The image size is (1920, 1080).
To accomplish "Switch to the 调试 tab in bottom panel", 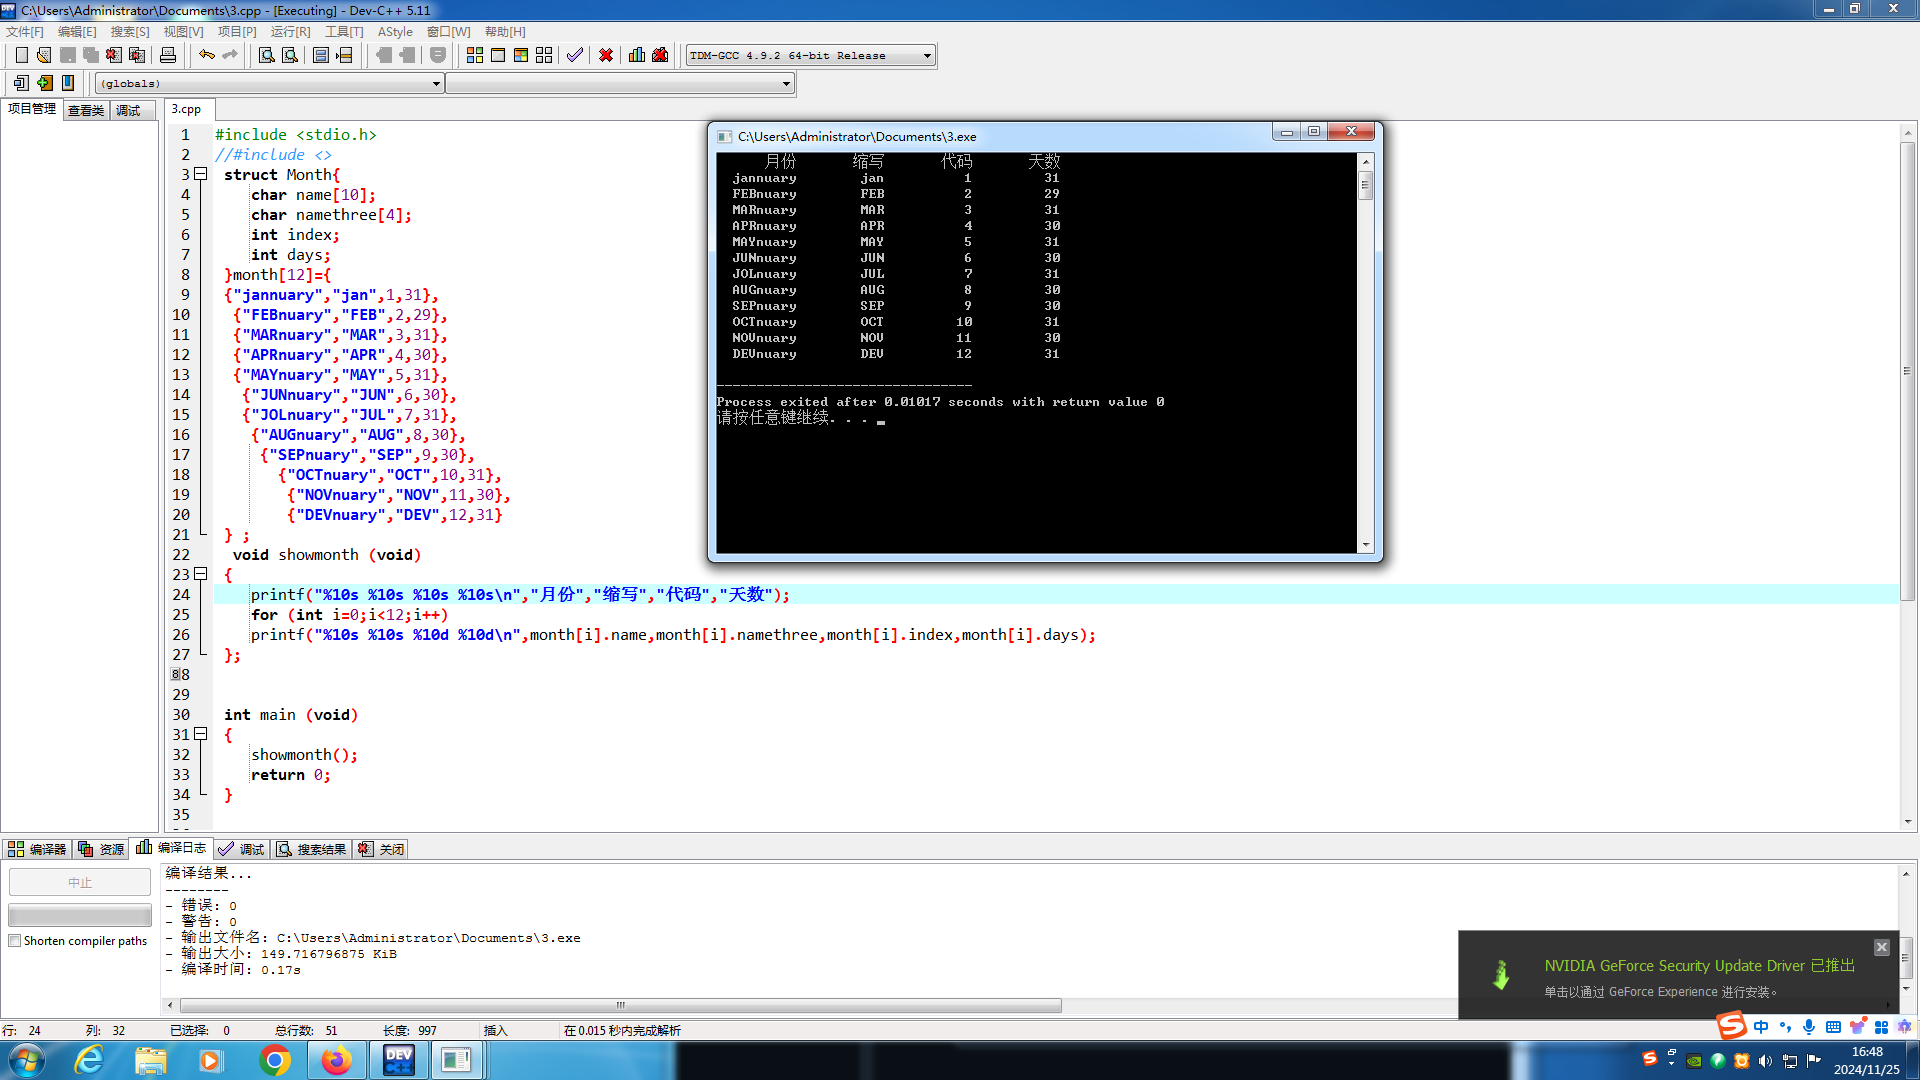I will (241, 849).
